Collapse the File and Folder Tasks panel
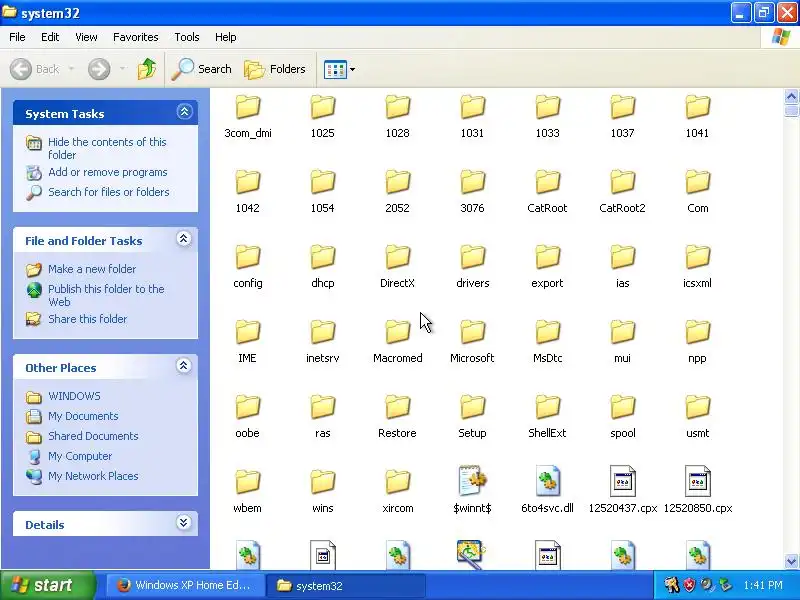The width and height of the screenshot is (800, 600). (x=184, y=239)
